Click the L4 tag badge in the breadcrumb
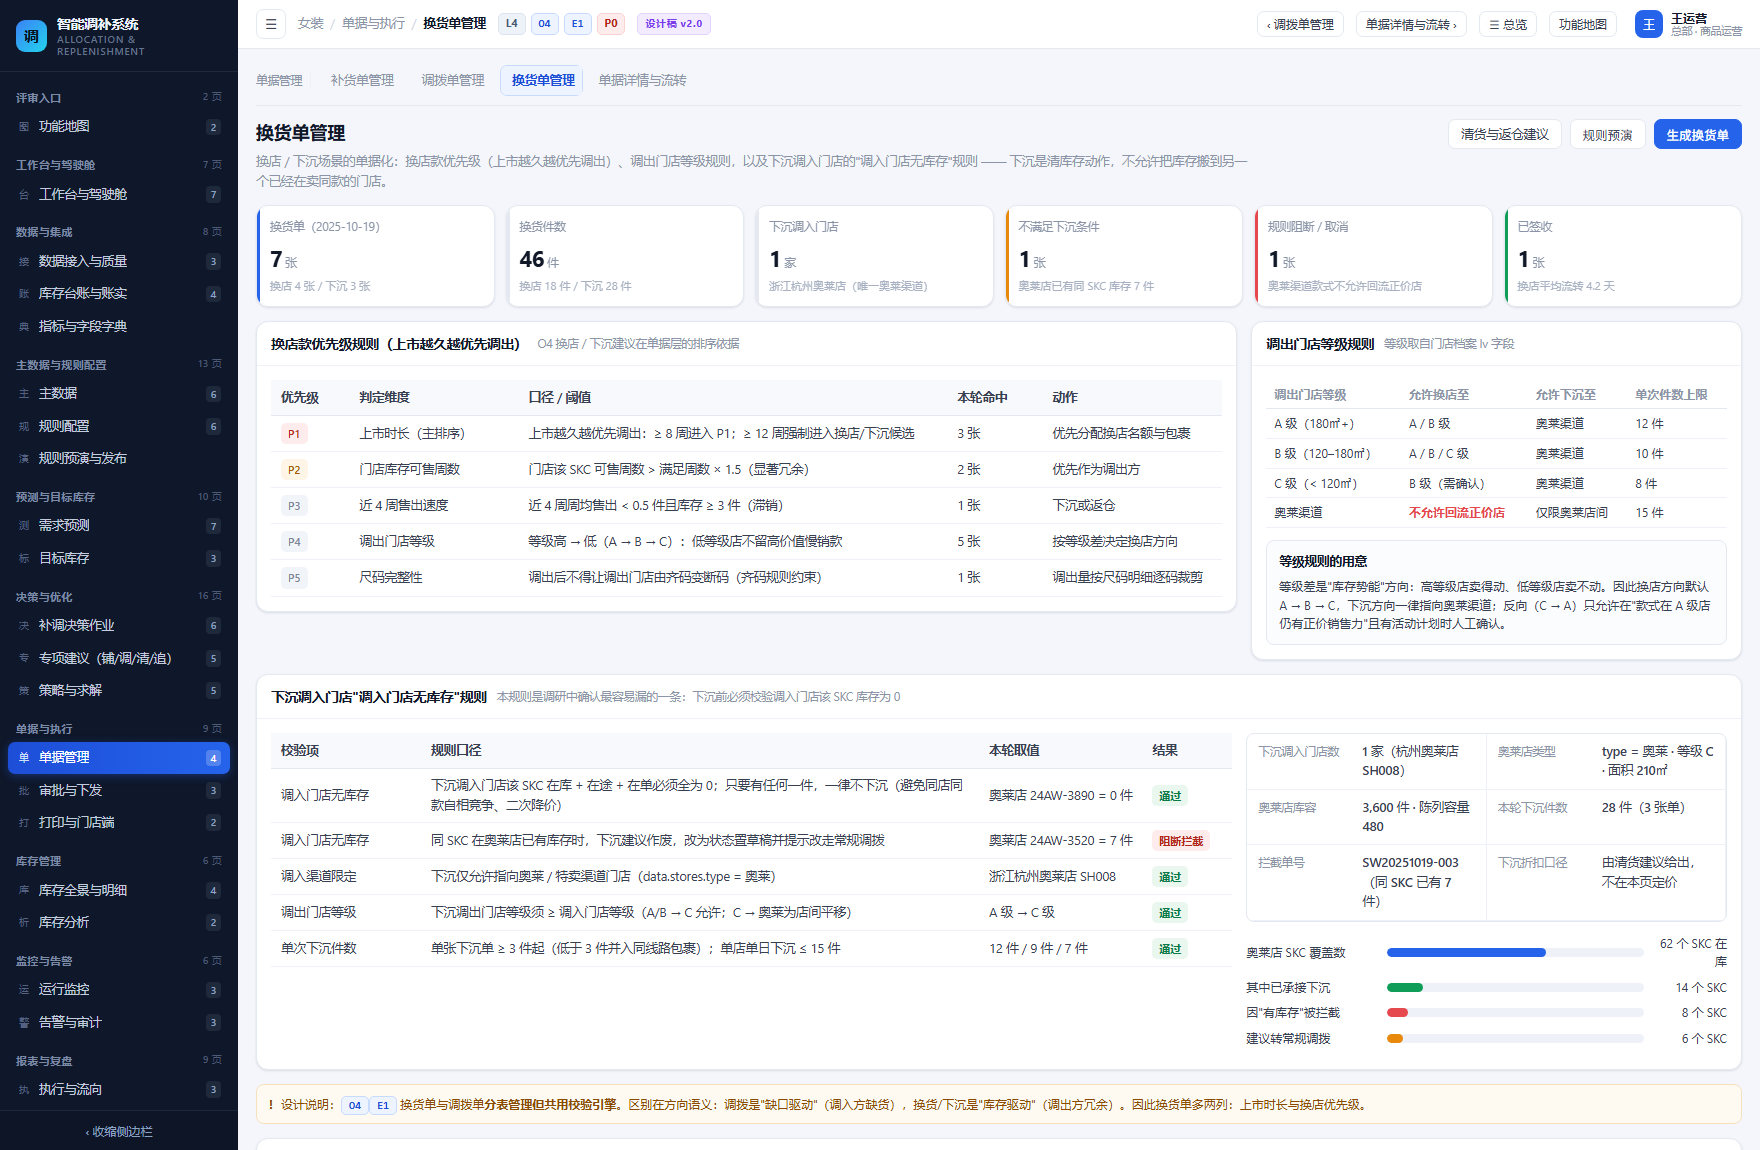Image resolution: width=1760 pixels, height=1150 pixels. (512, 24)
